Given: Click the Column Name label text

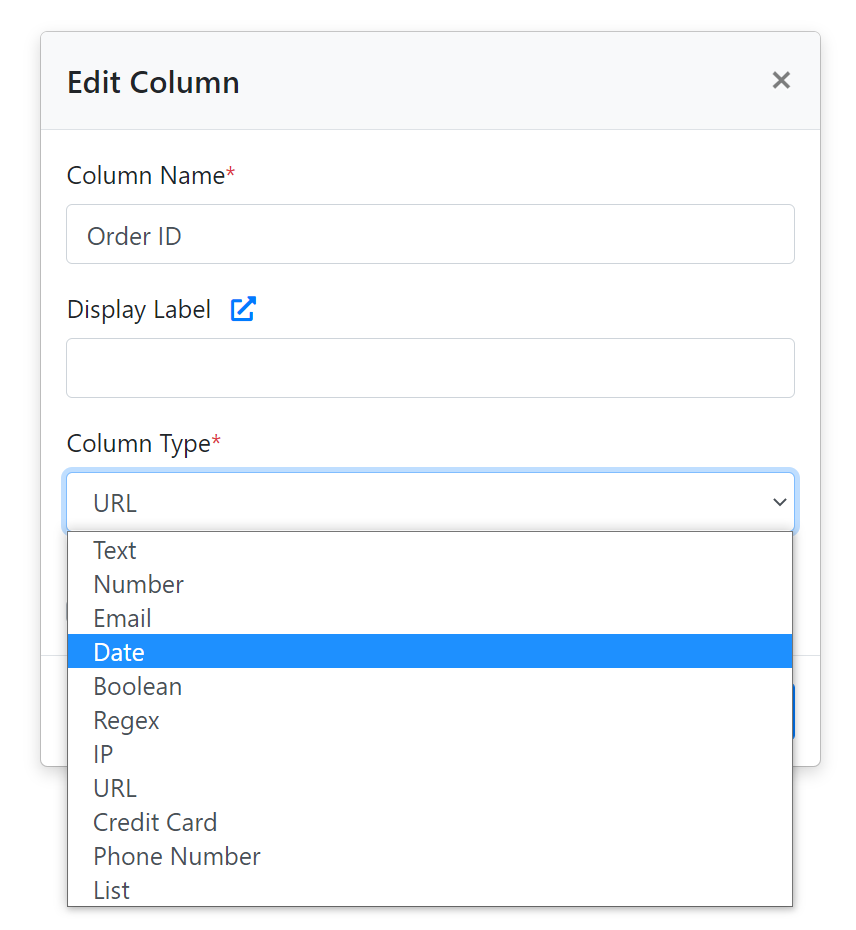Looking at the screenshot, I should tap(145, 176).
